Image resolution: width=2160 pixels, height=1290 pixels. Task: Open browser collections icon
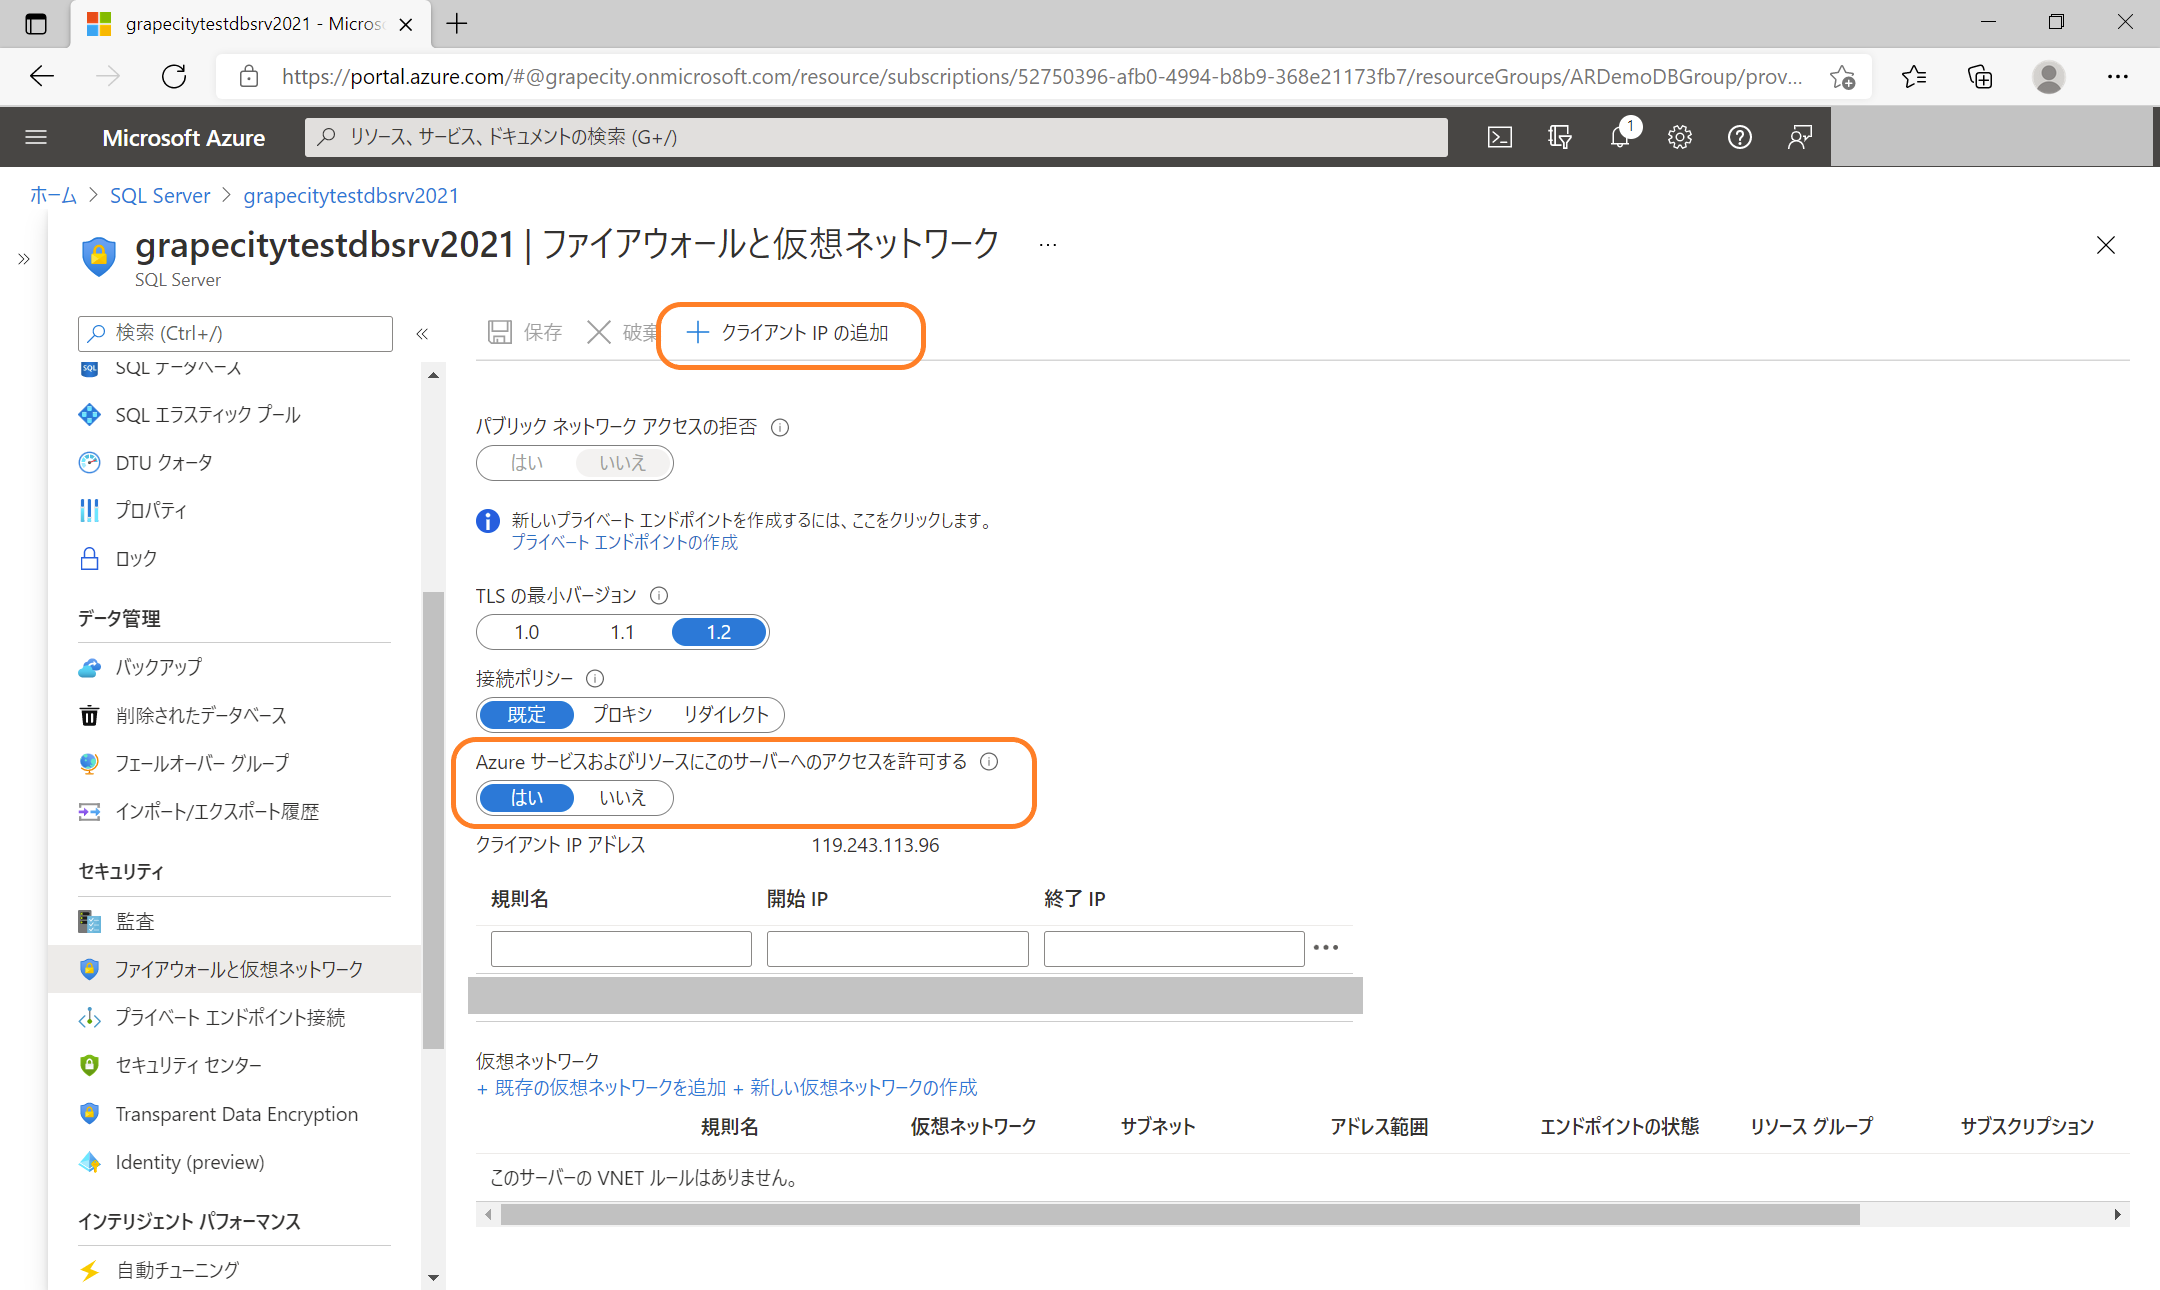[1980, 77]
